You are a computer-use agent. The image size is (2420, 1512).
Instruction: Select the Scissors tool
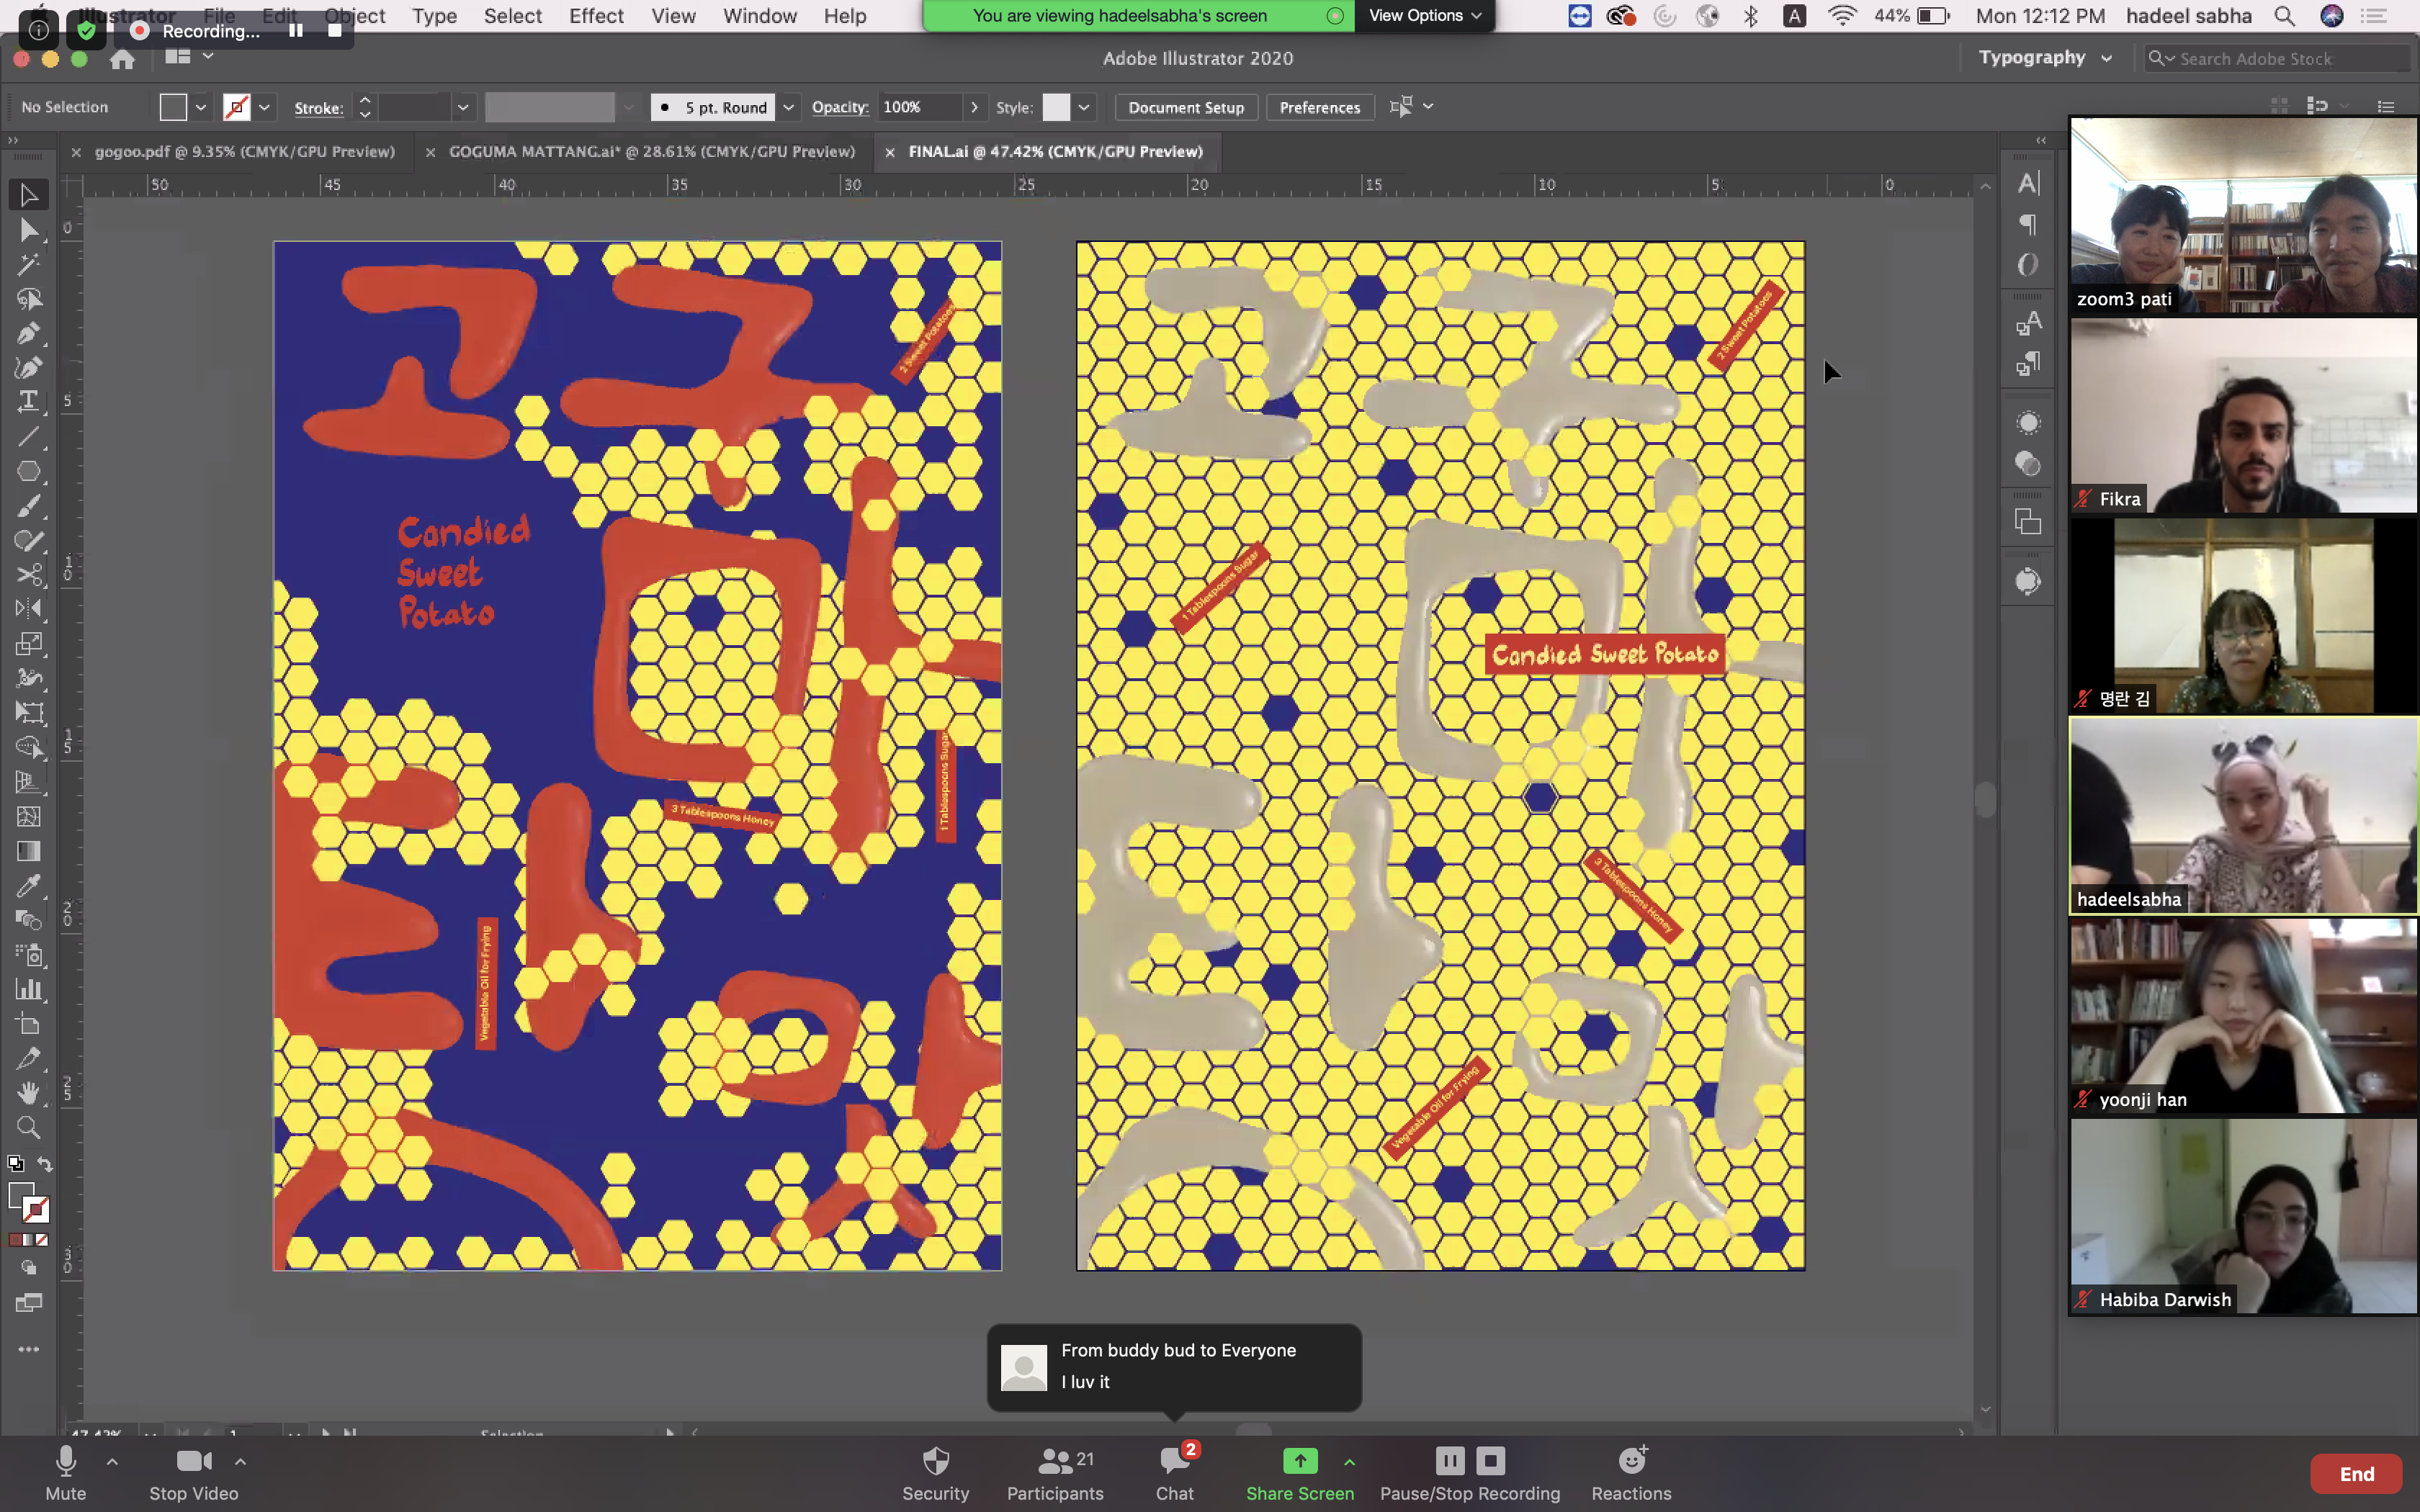point(28,574)
